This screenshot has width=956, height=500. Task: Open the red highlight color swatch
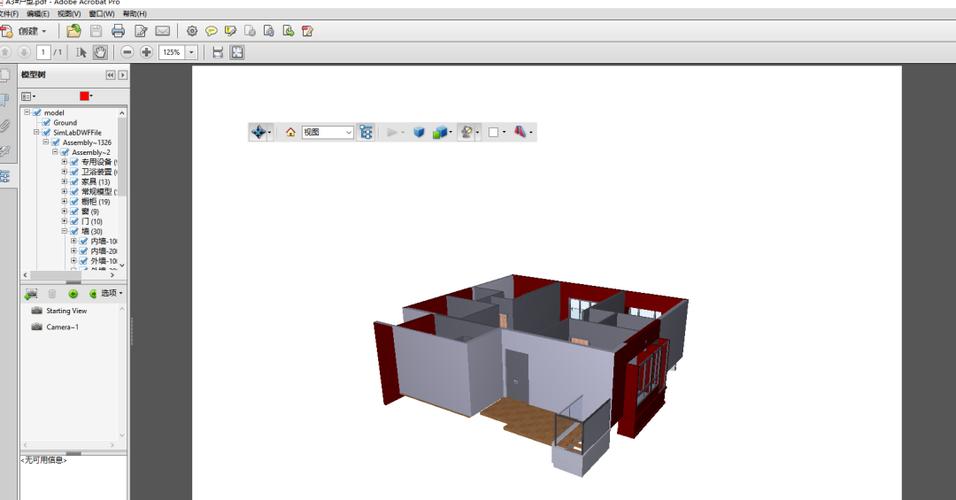(84, 96)
